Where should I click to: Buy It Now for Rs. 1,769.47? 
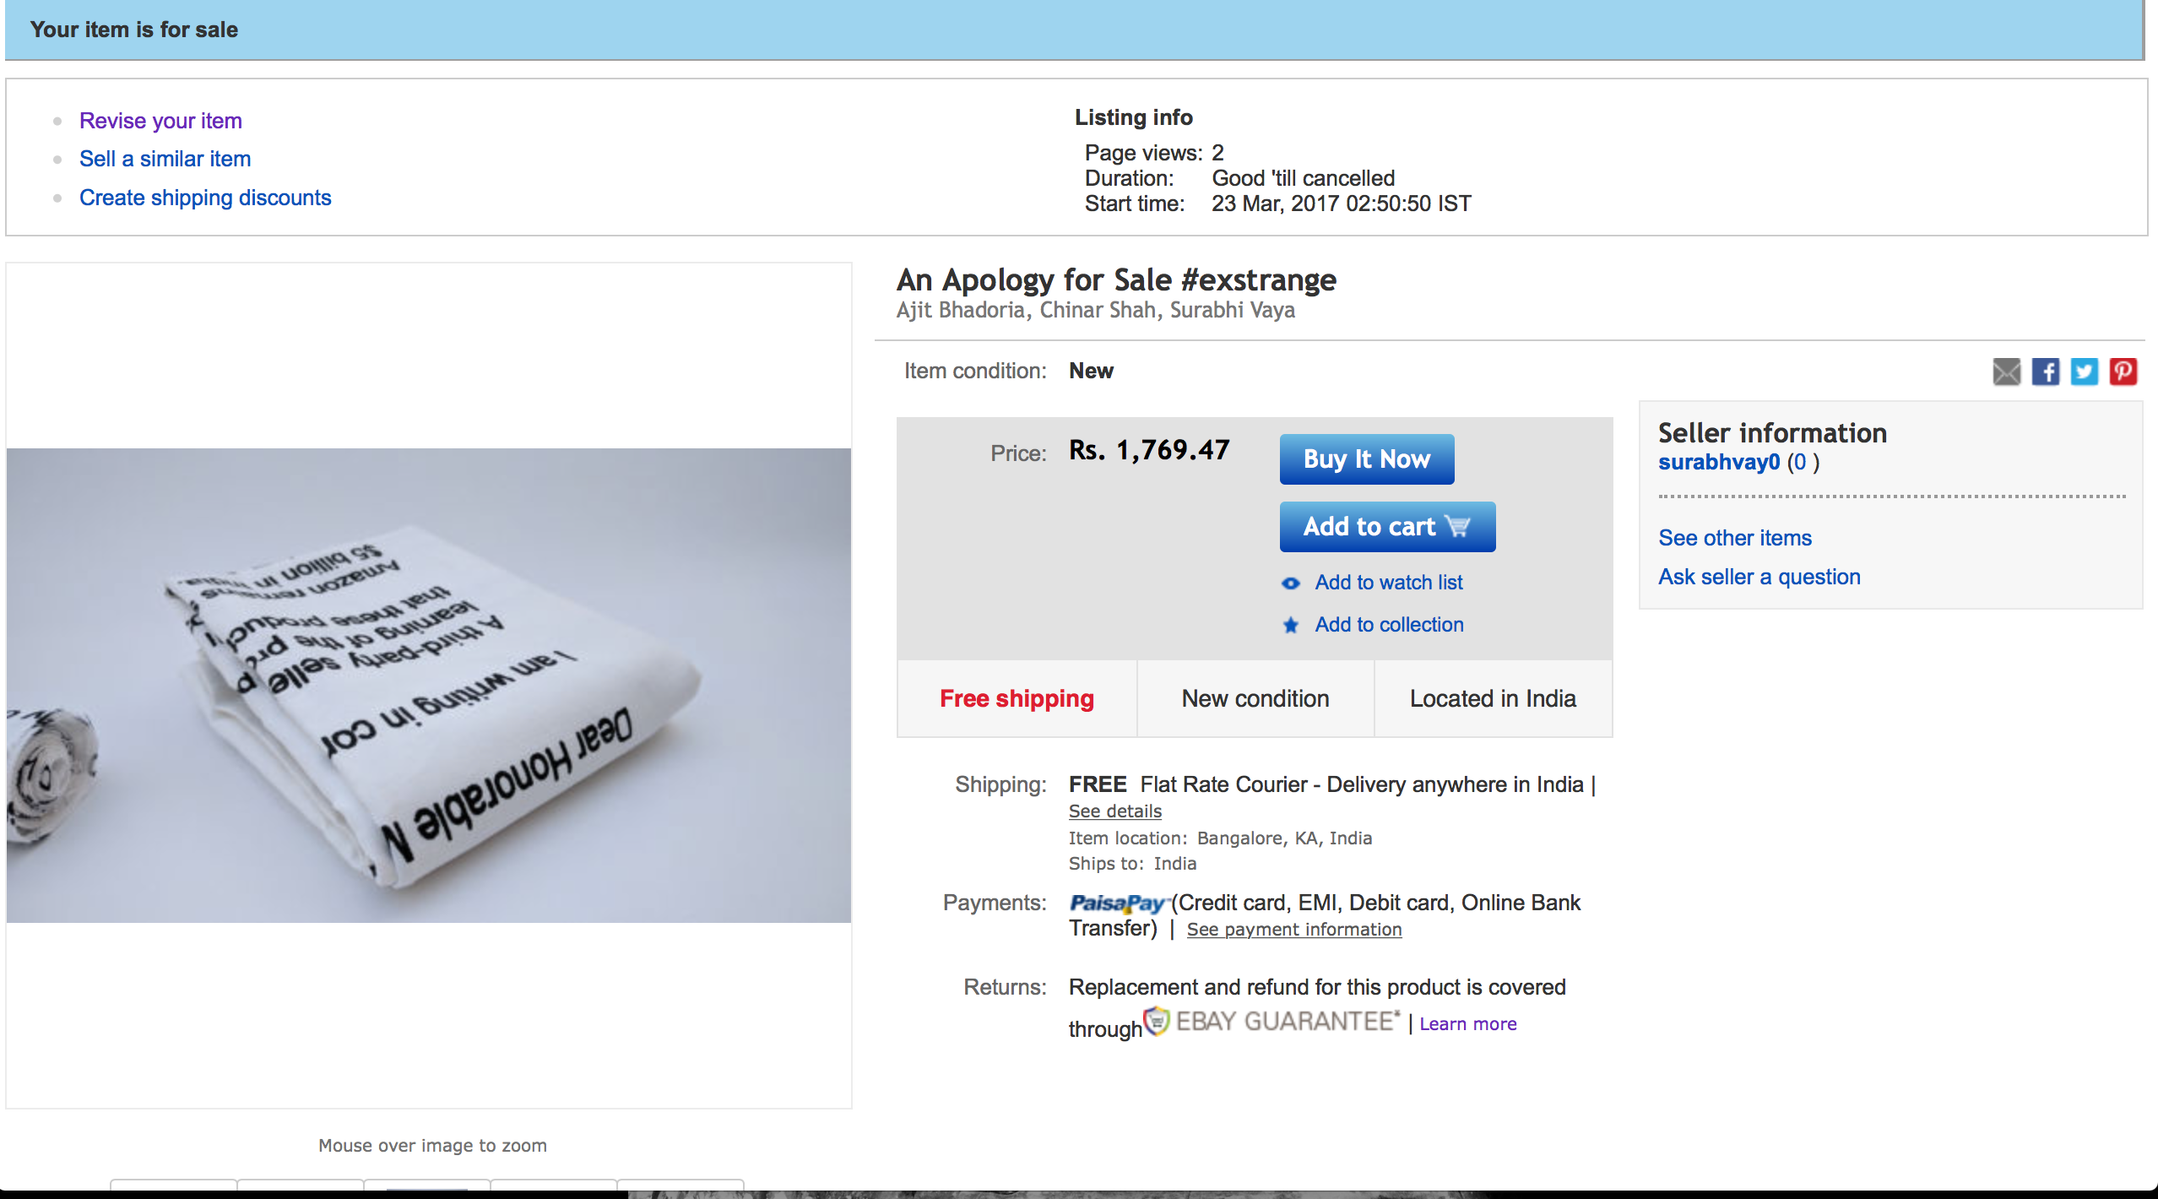tap(1366, 459)
